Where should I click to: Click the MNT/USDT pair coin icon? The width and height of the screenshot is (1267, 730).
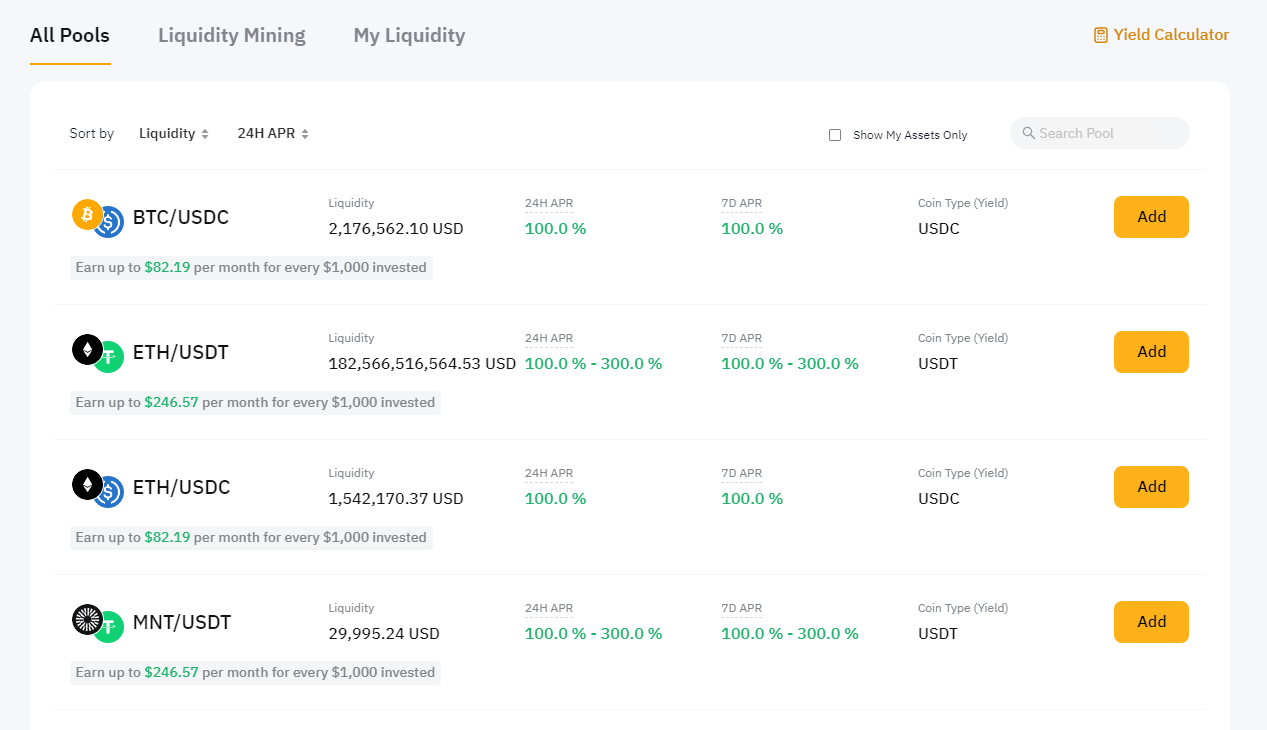tap(97, 622)
